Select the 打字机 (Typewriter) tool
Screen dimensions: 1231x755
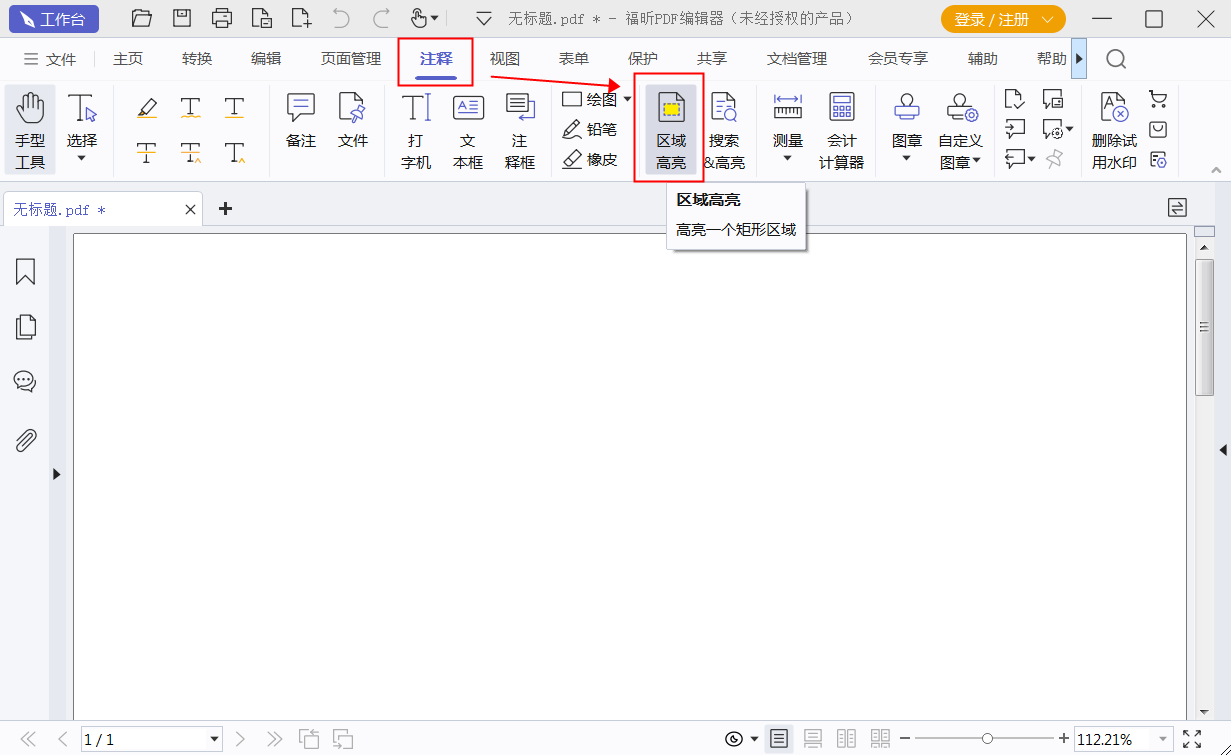click(x=415, y=130)
